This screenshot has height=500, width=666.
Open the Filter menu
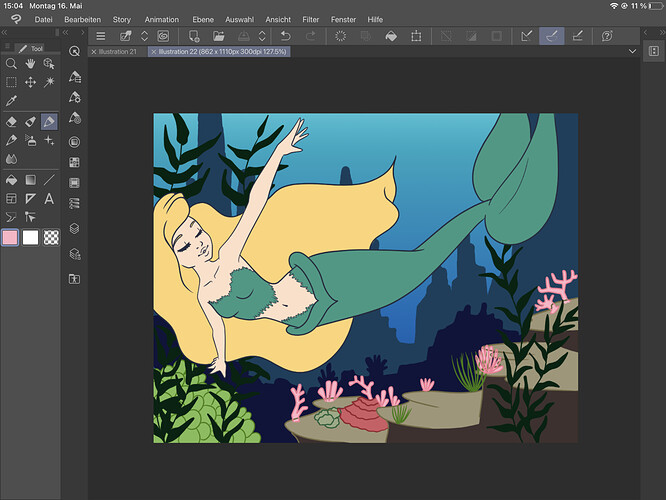pos(311,19)
